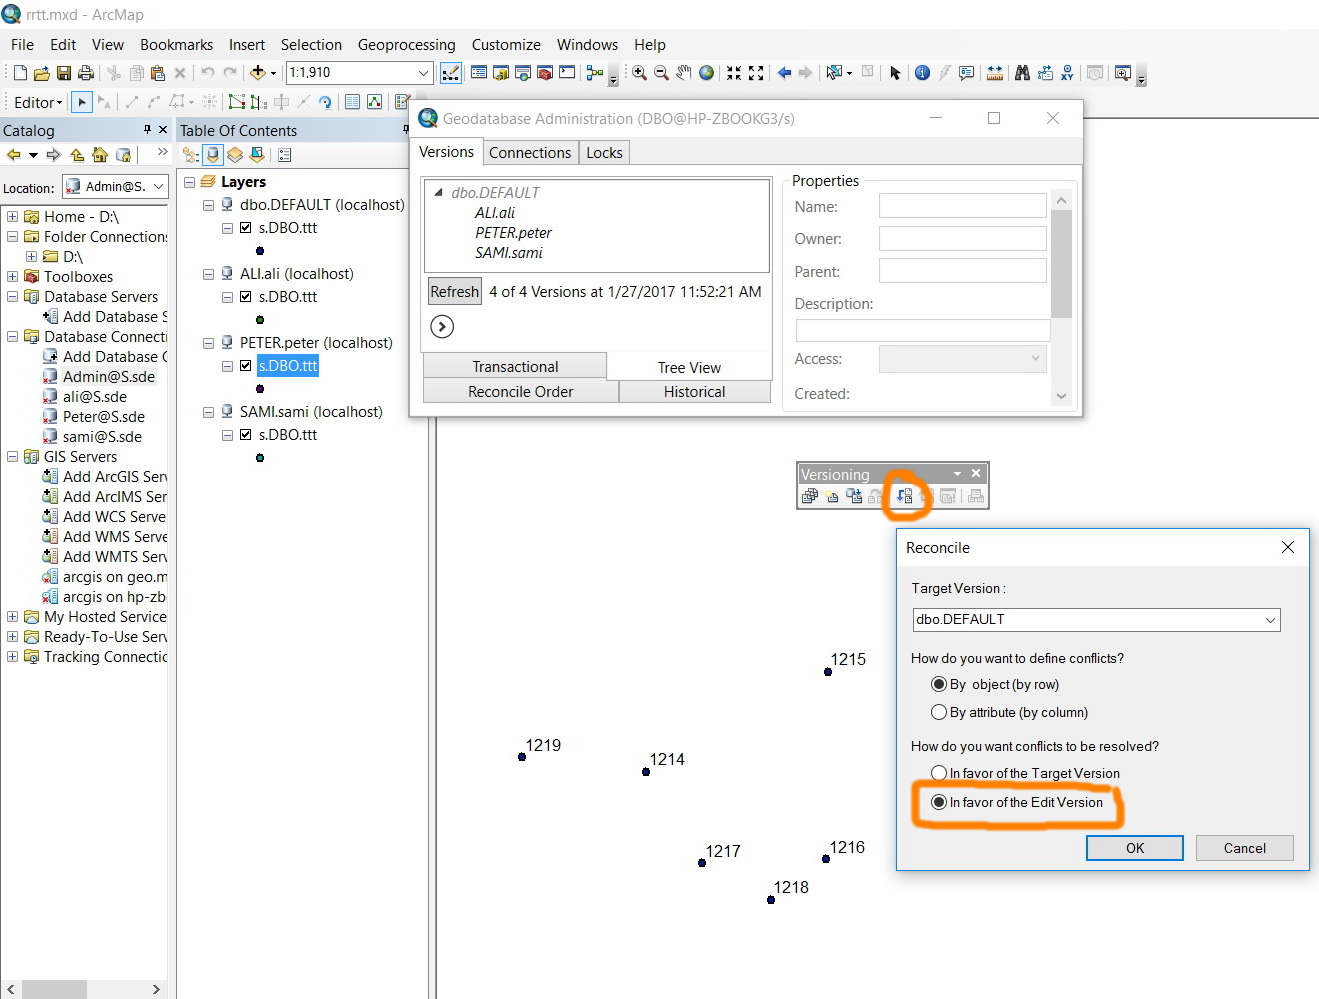
Task: Open the Bookmarks menu
Action: pyautogui.click(x=176, y=45)
